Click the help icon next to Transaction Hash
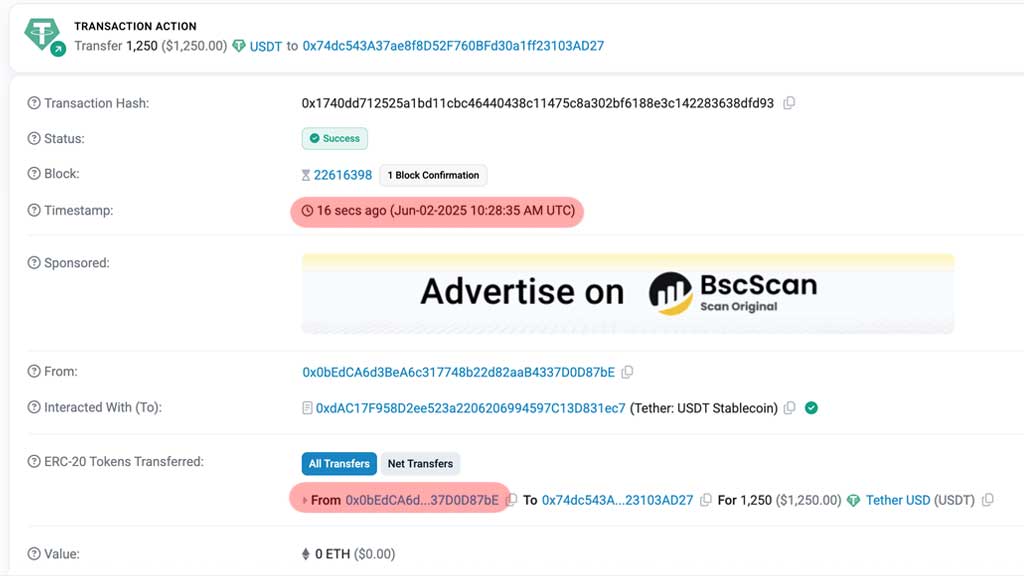The height and width of the screenshot is (576, 1024). [34, 103]
